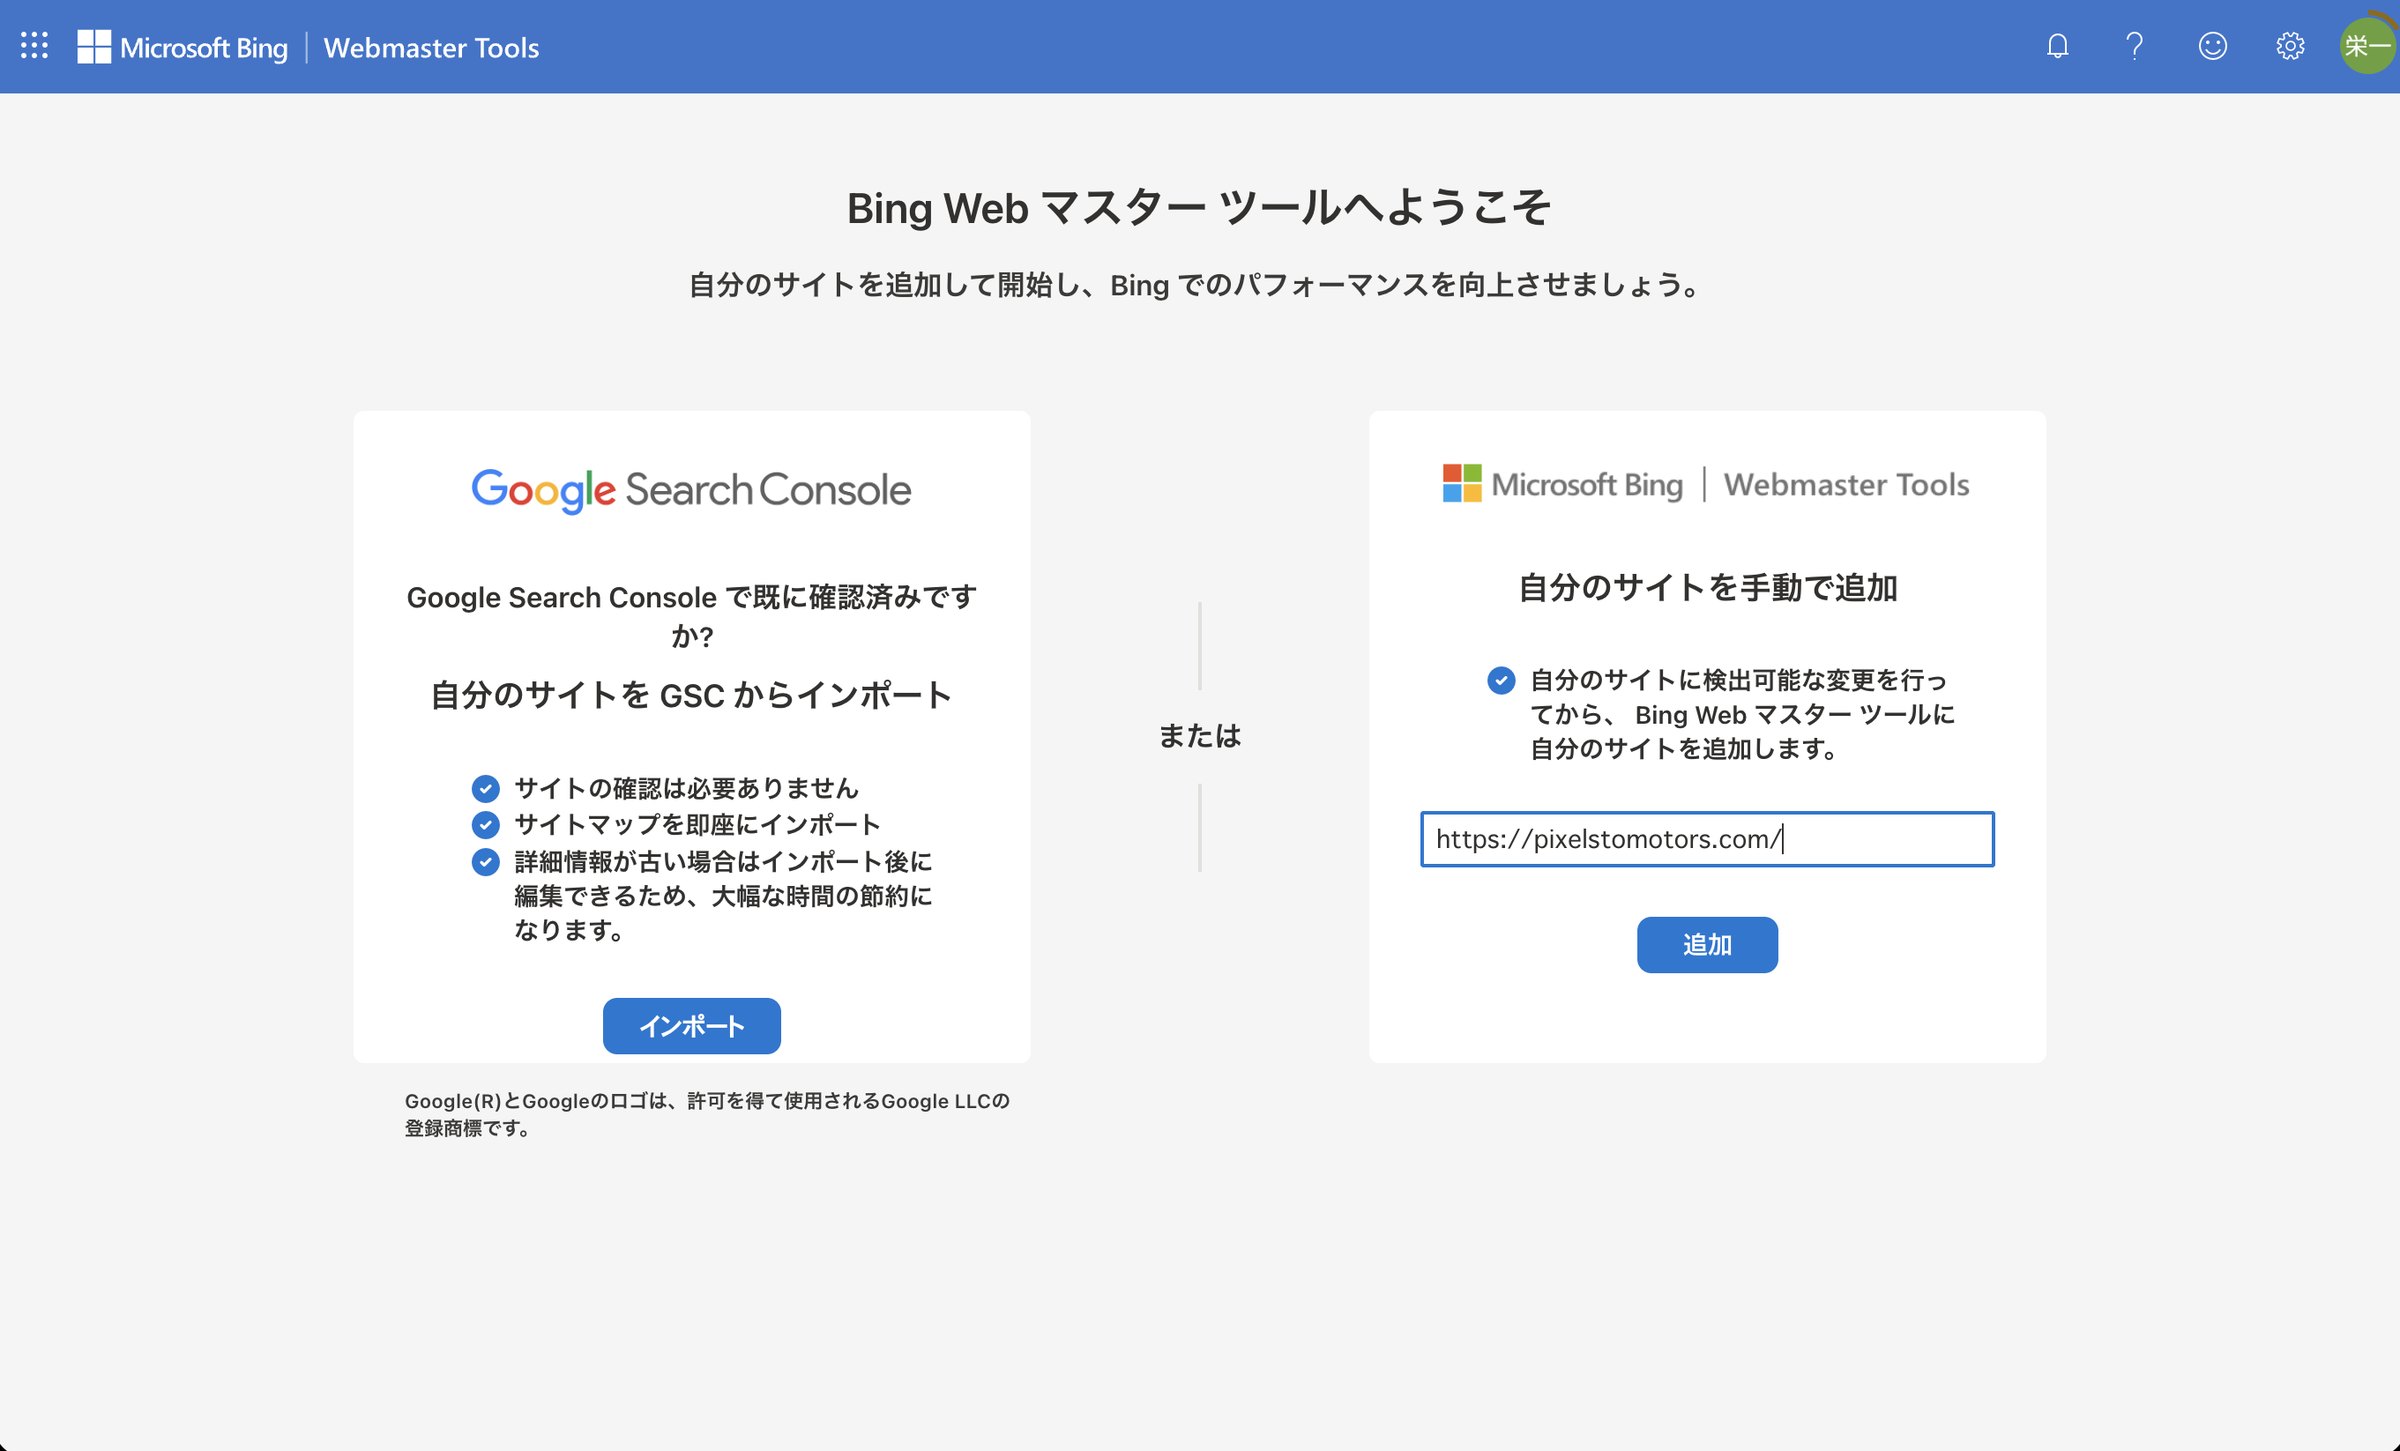2400x1451 pixels.
Task: Open the app launcher grid icon
Action: tap(34, 46)
